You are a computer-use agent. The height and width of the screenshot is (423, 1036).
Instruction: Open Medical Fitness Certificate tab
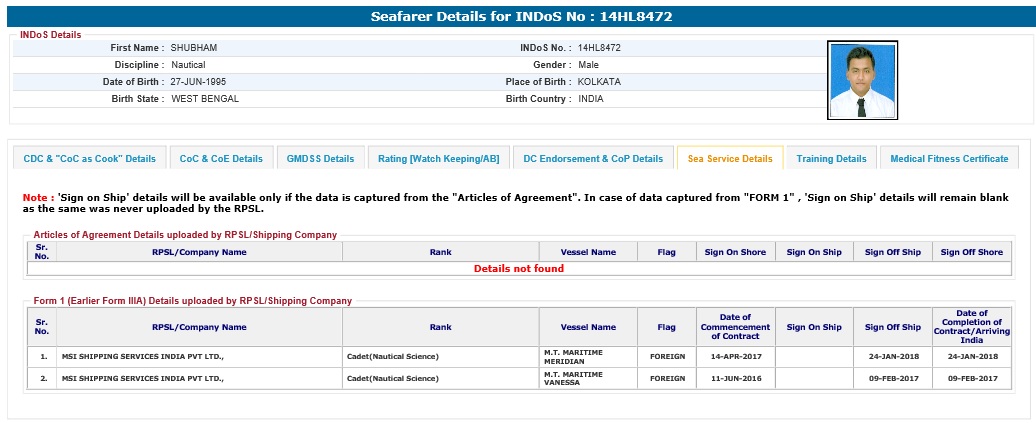pyautogui.click(x=949, y=159)
